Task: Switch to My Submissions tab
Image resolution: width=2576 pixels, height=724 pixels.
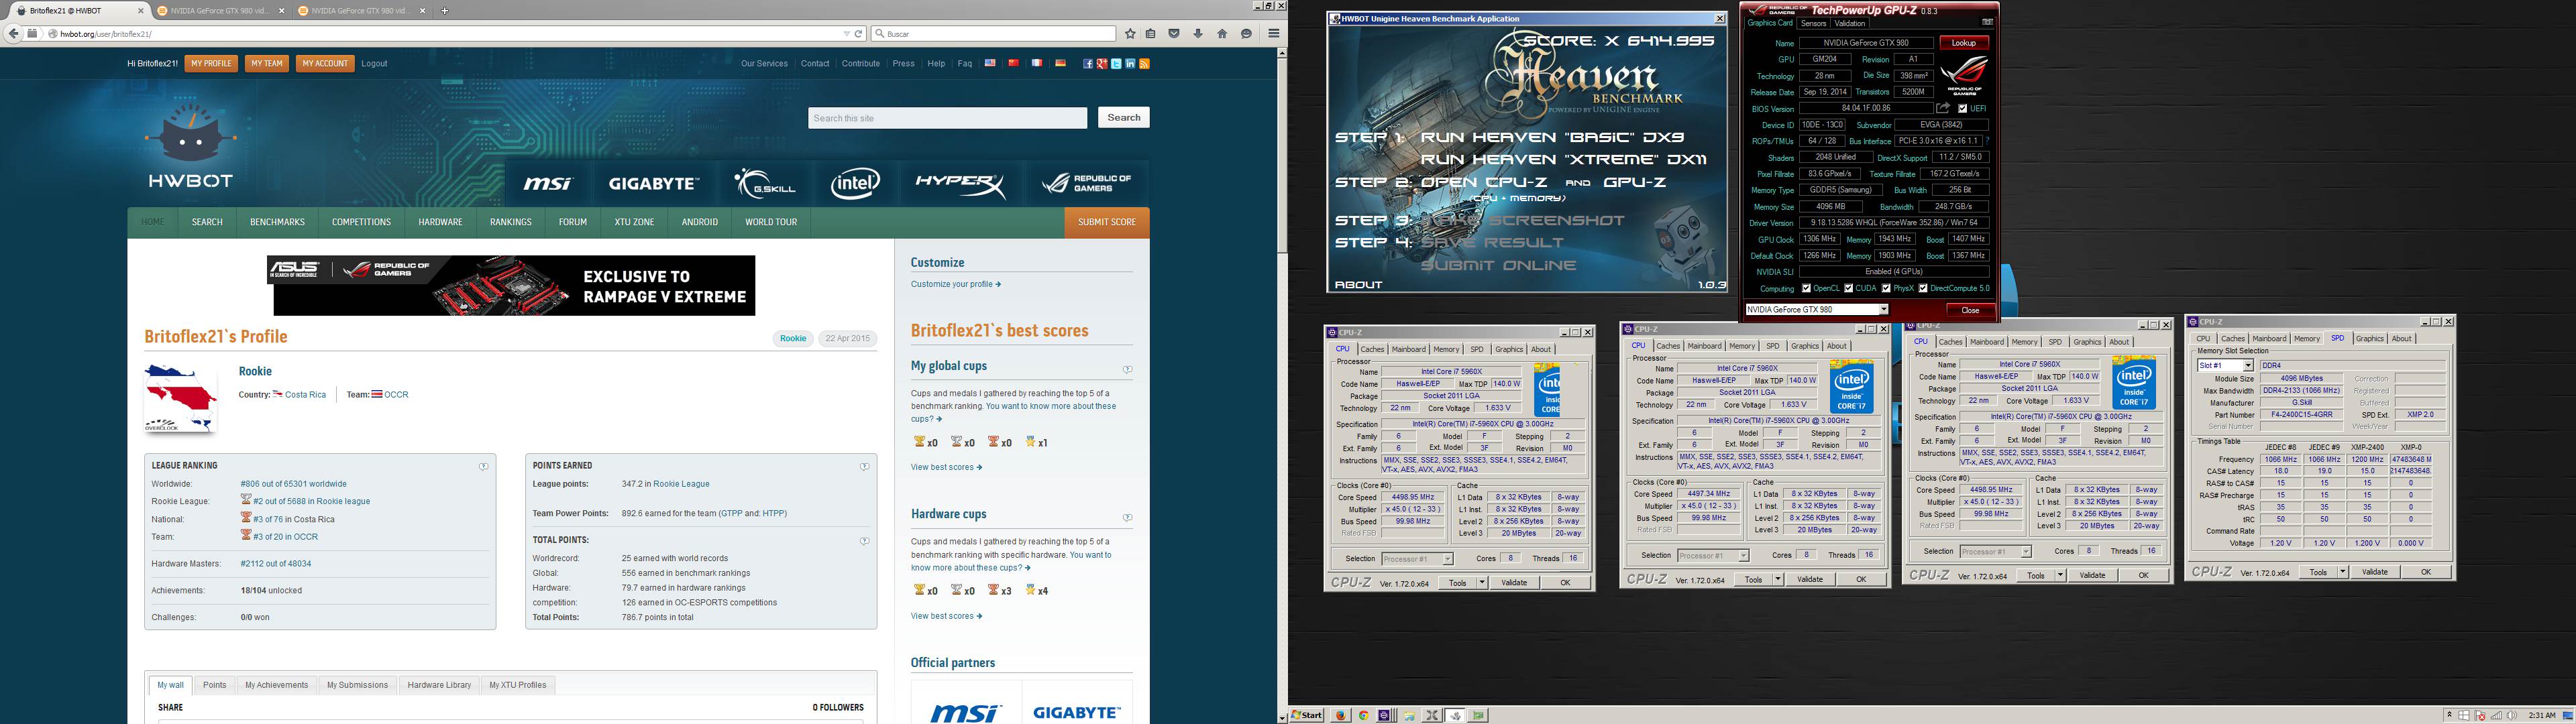Action: pyautogui.click(x=357, y=685)
